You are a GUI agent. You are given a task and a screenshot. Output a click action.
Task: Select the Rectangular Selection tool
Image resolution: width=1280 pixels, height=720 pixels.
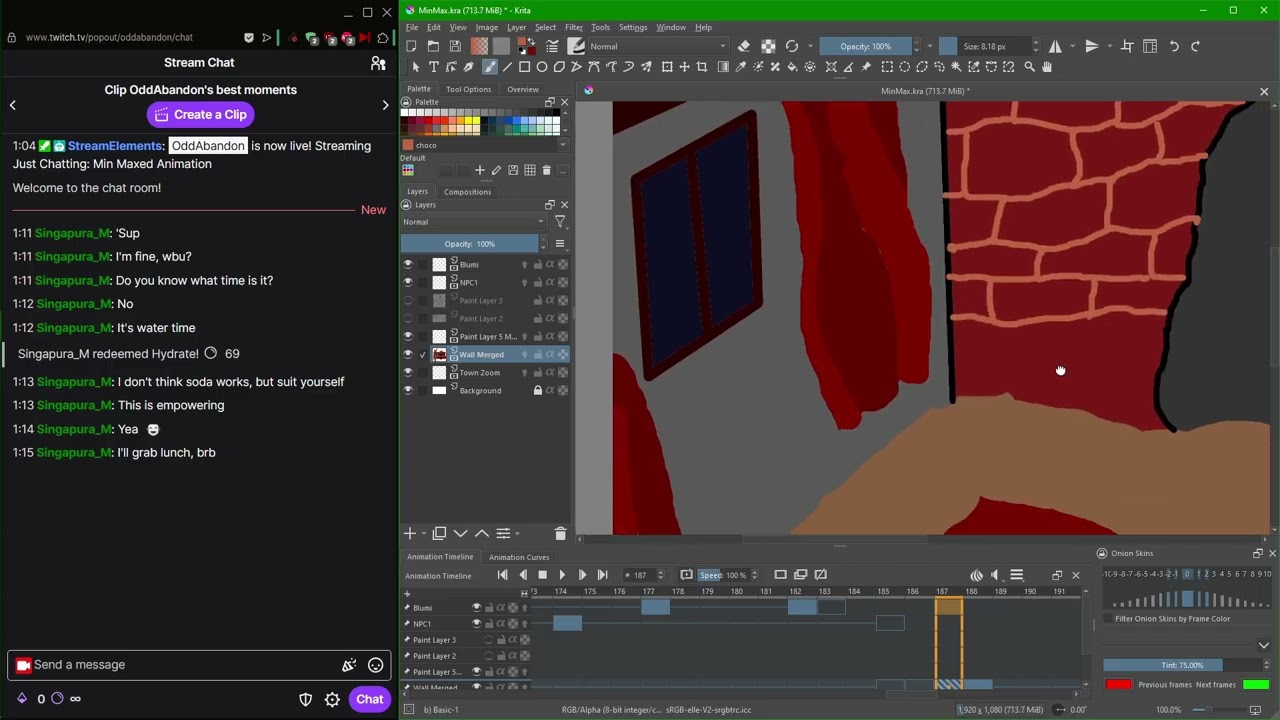tap(887, 67)
